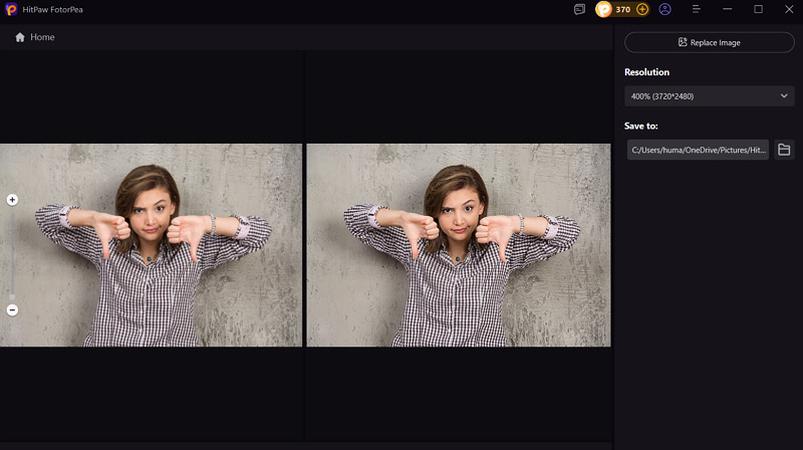Screen dimensions: 803x450
Task: Open the Resolution dropdown showing 400%
Action: [709, 96]
